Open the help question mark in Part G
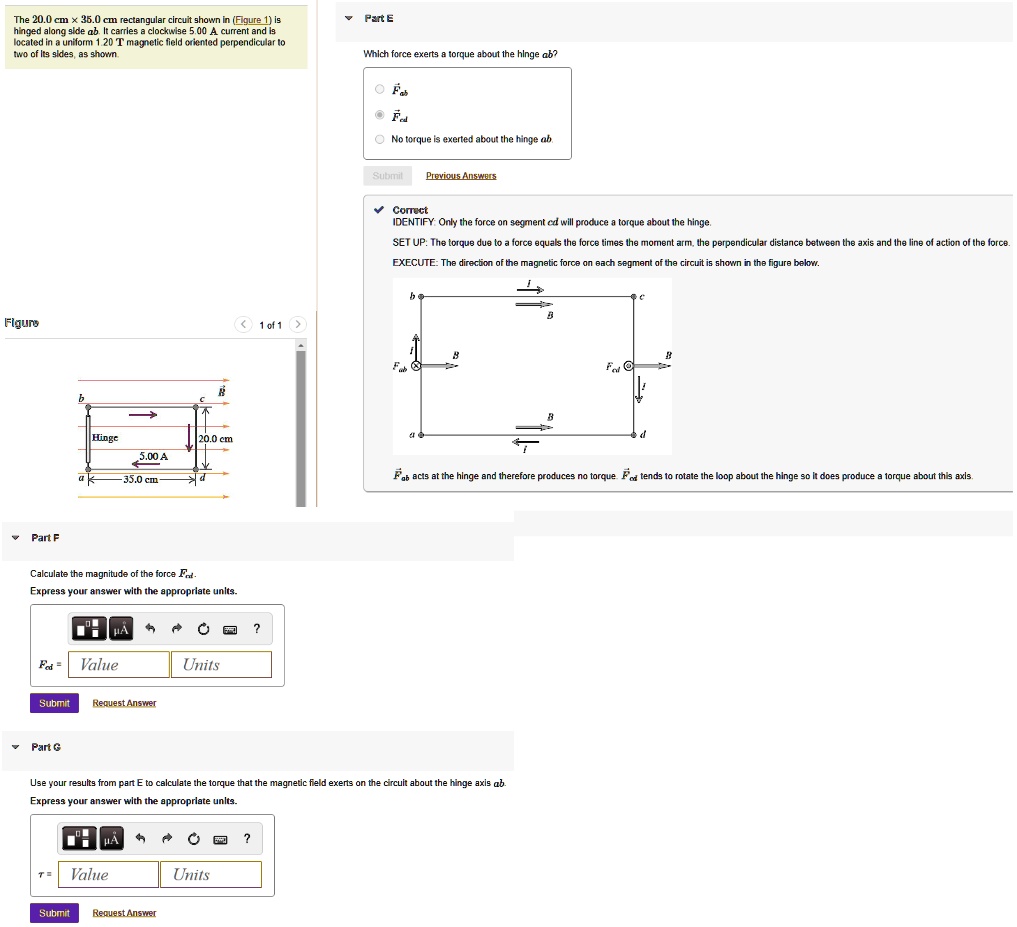Image resolution: width=1017 pixels, height=927 pixels. 246,838
